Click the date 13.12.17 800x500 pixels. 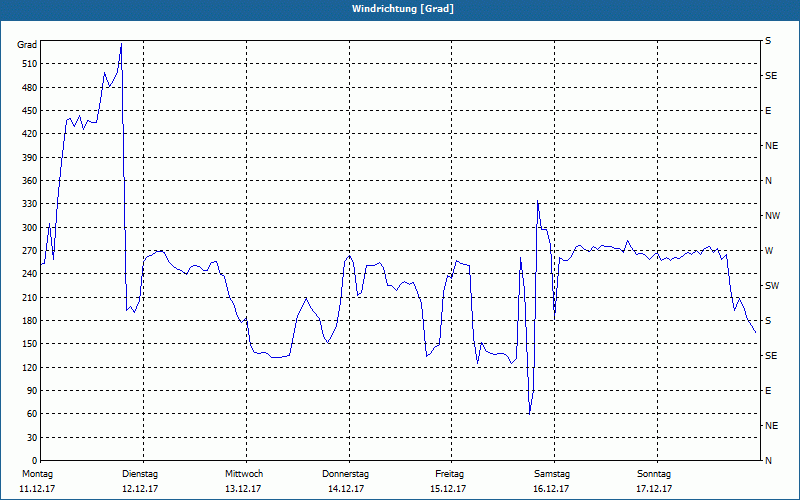pos(243,489)
